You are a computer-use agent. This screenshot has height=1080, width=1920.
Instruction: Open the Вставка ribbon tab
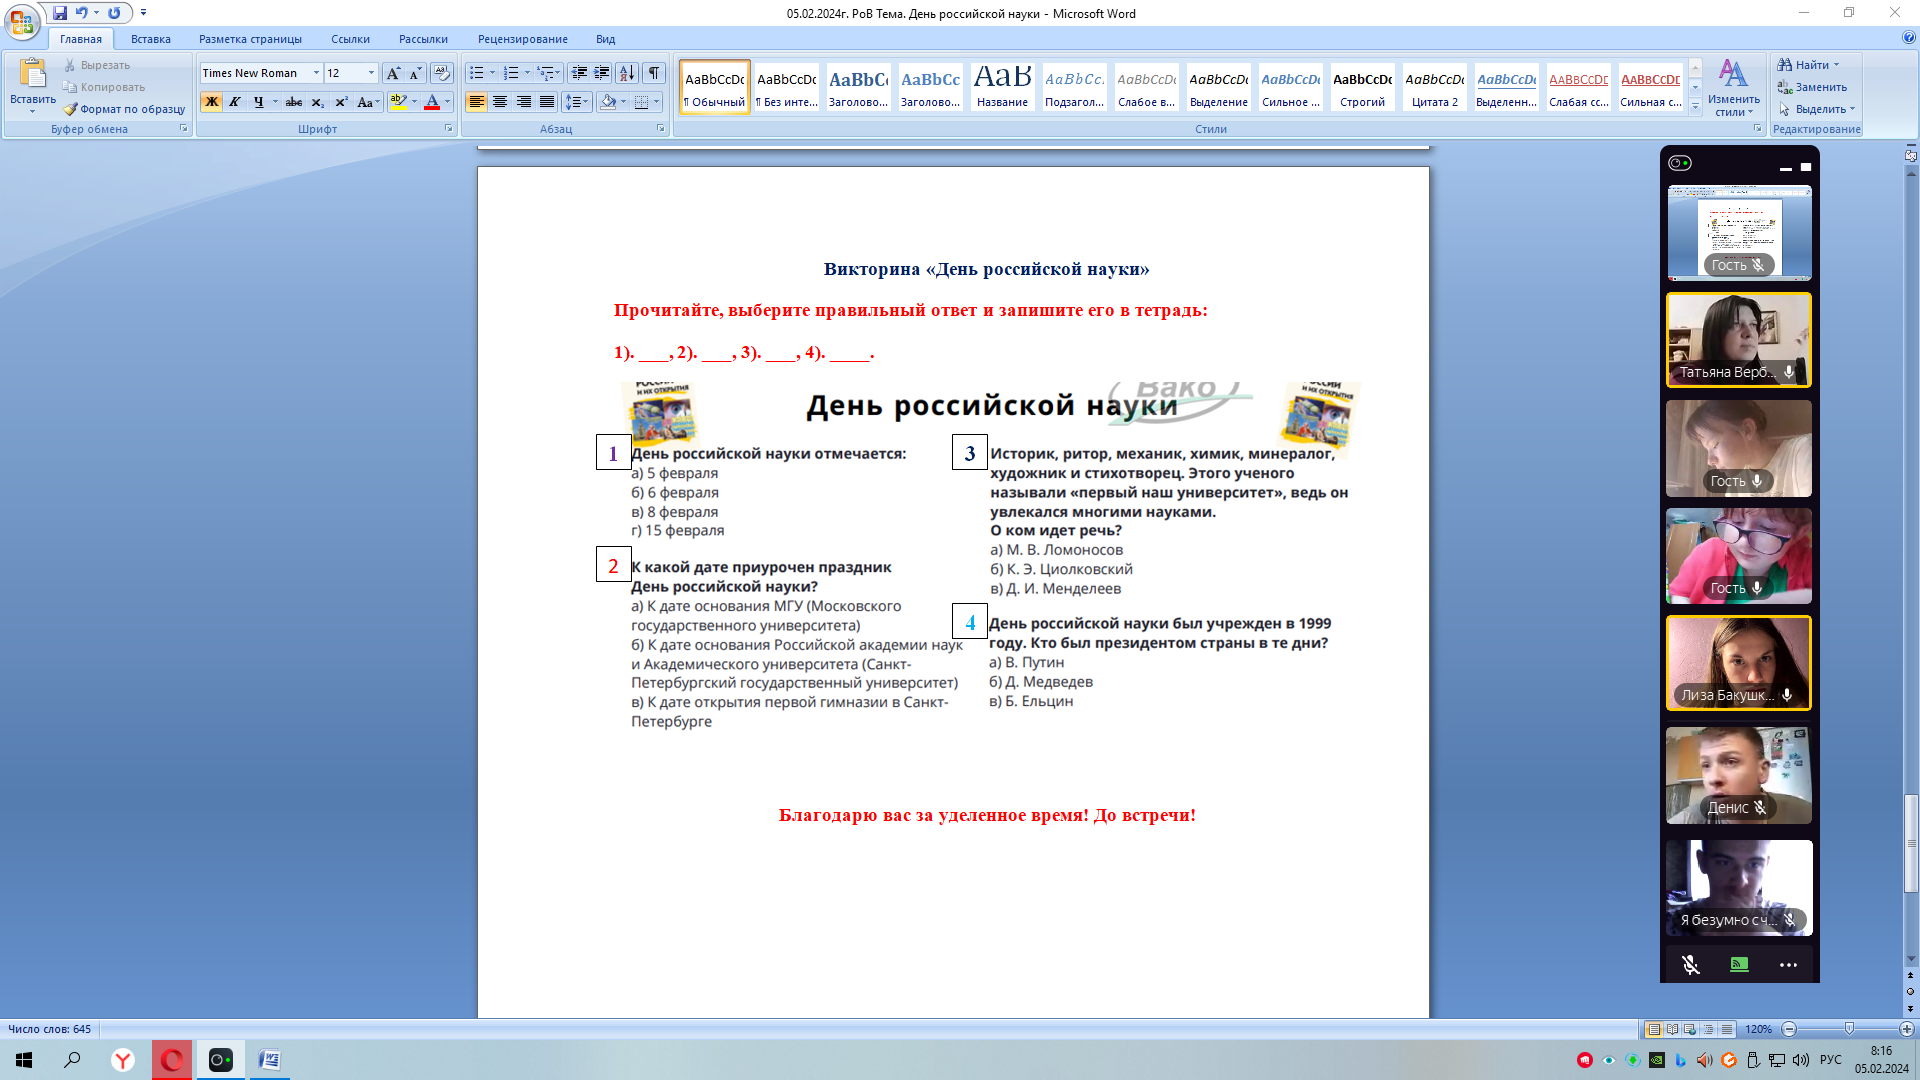pyautogui.click(x=151, y=39)
